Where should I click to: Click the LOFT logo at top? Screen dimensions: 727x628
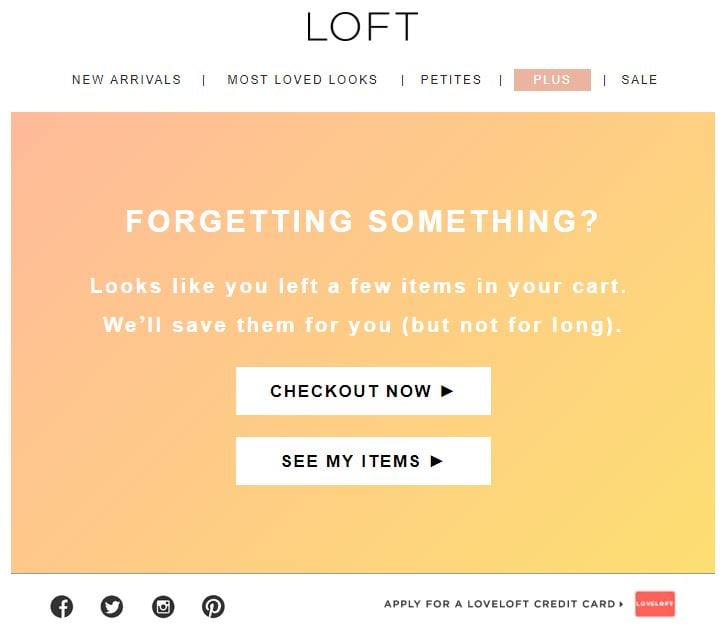tap(363, 26)
